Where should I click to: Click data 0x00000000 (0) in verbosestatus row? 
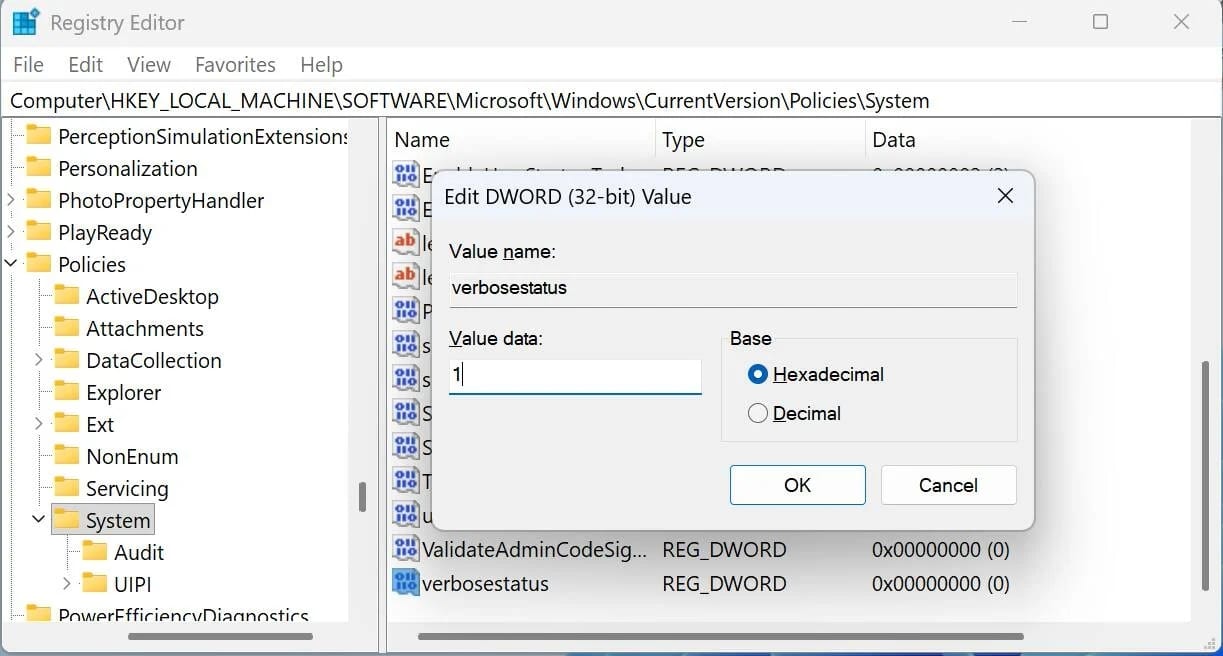pyautogui.click(x=941, y=583)
